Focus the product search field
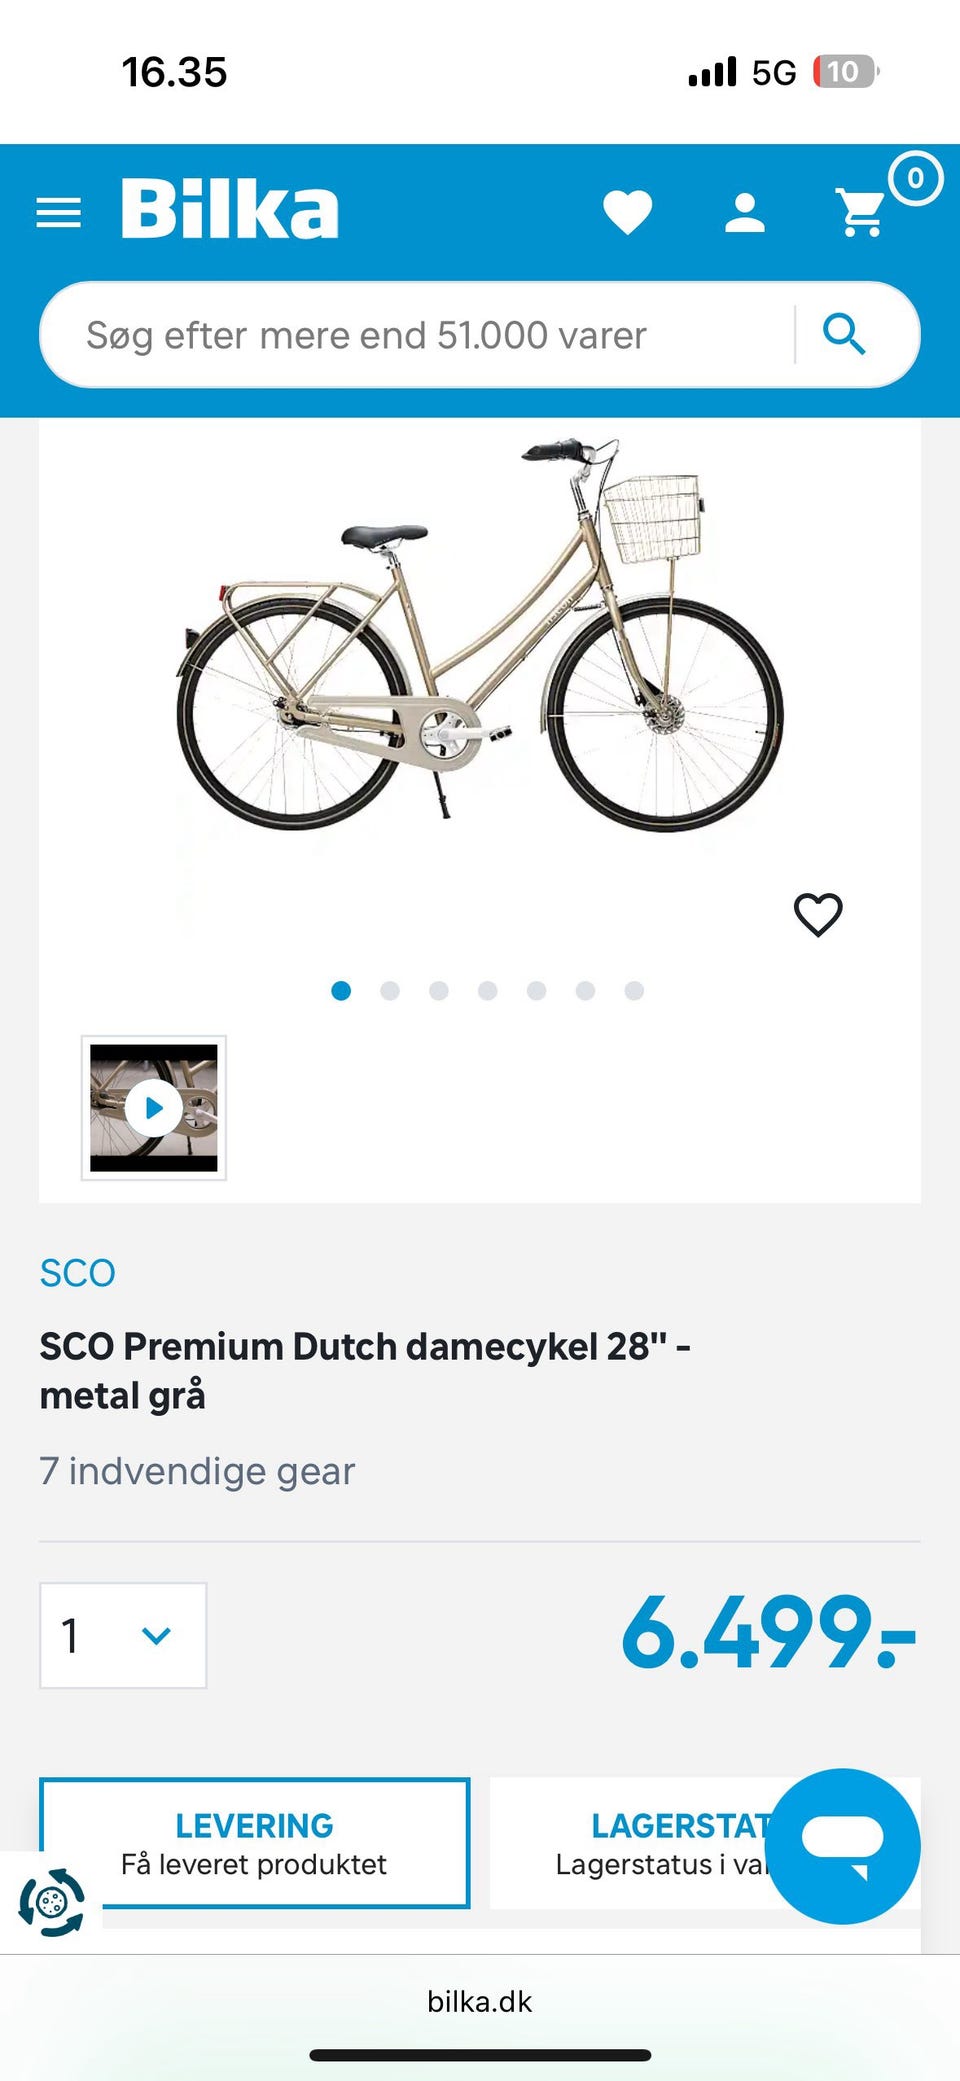The image size is (960, 2081). pos(420,335)
